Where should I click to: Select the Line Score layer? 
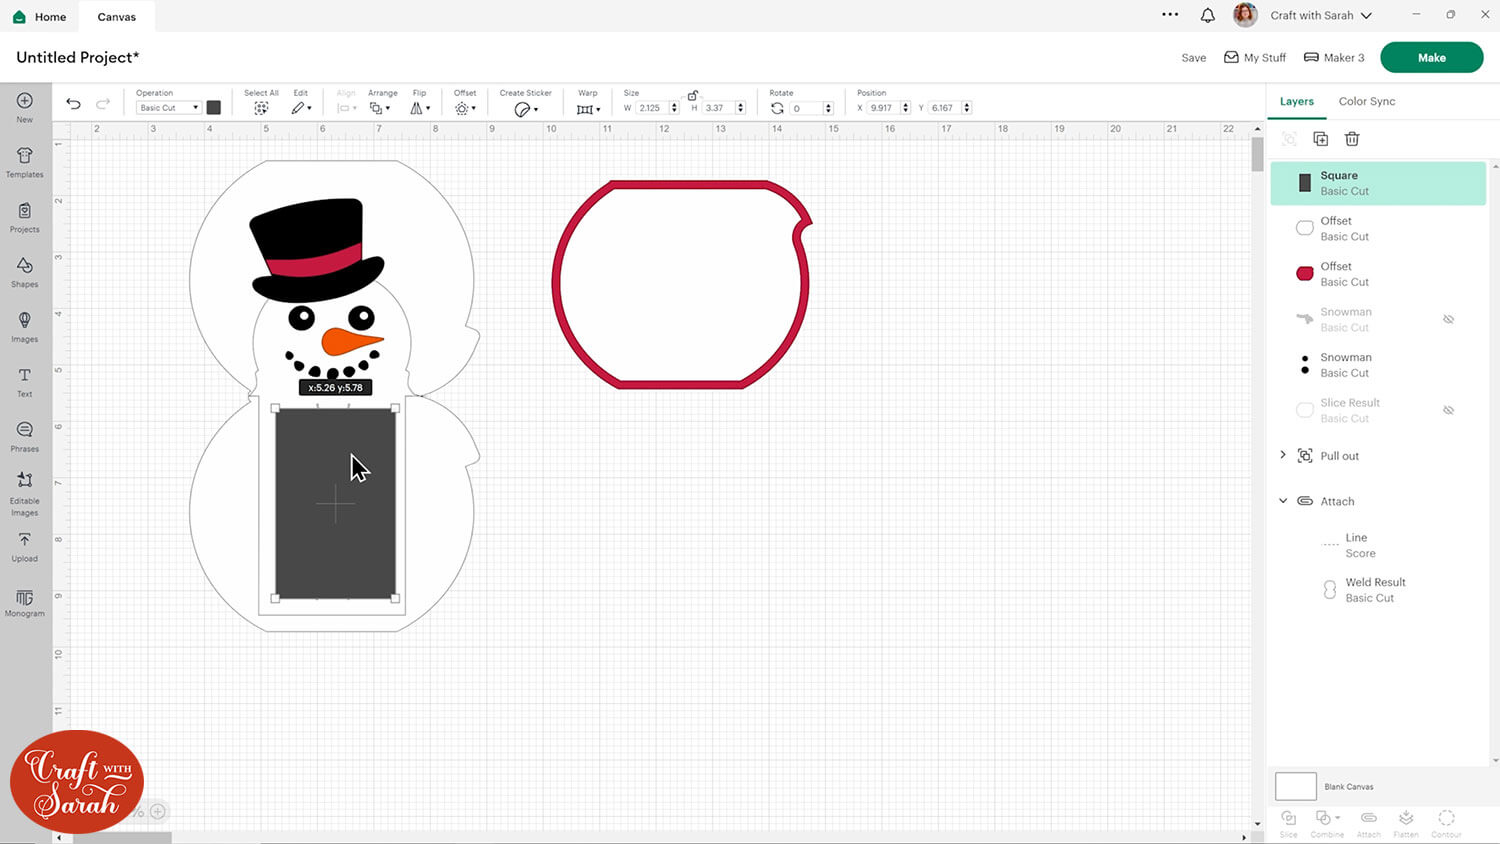point(1378,545)
